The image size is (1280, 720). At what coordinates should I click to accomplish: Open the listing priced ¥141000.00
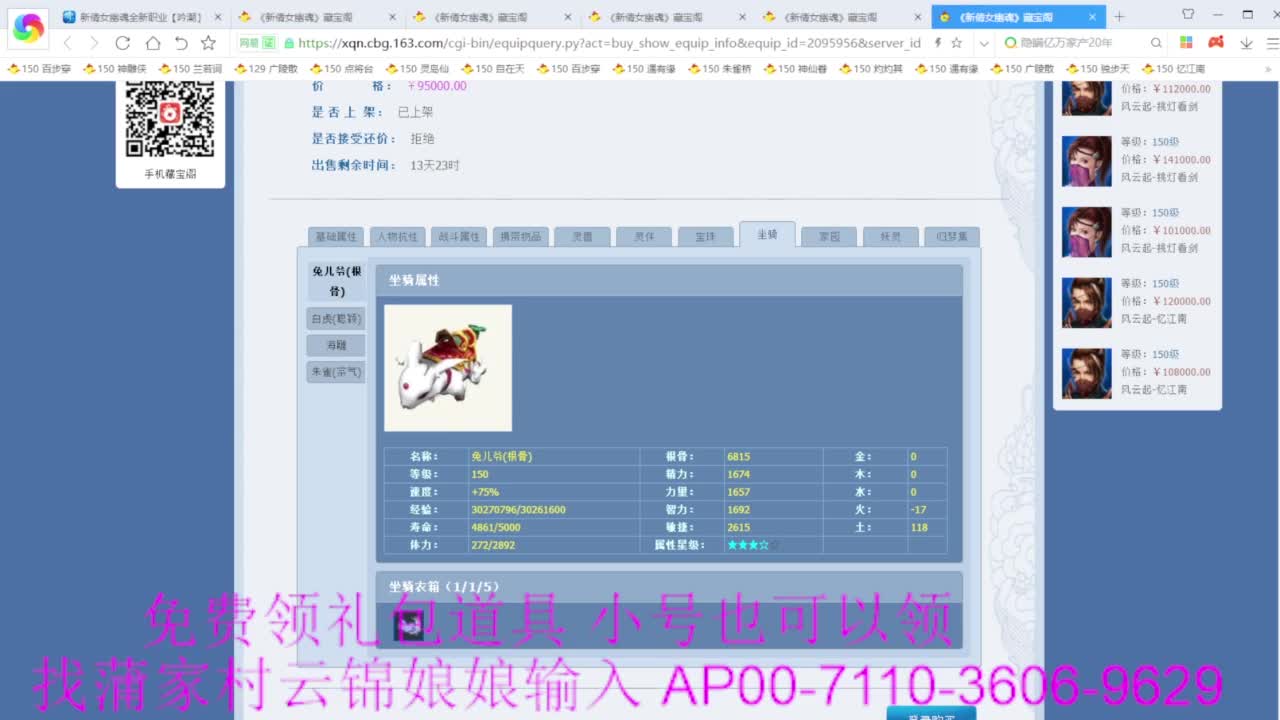(1165, 159)
